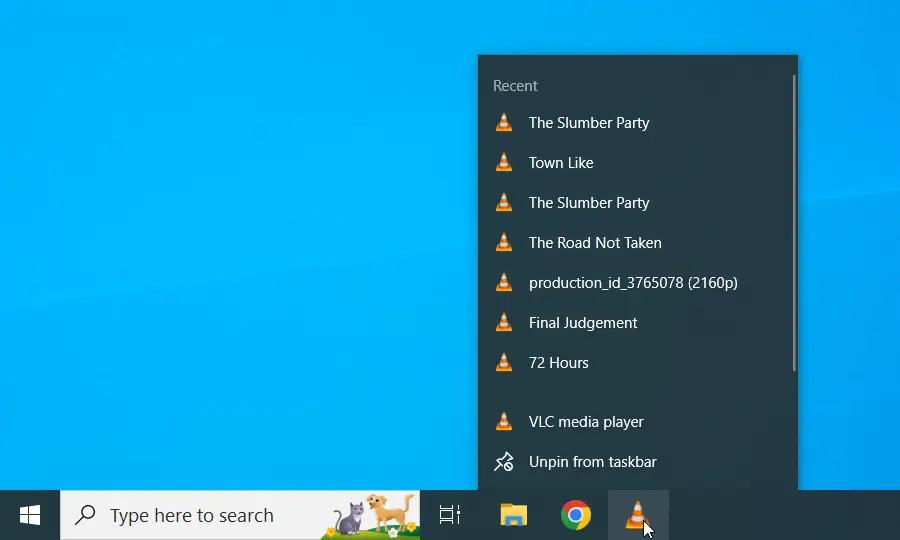The image size is (900, 540).
Task: Click the jump list vertical scrollbar
Action: click(x=794, y=223)
